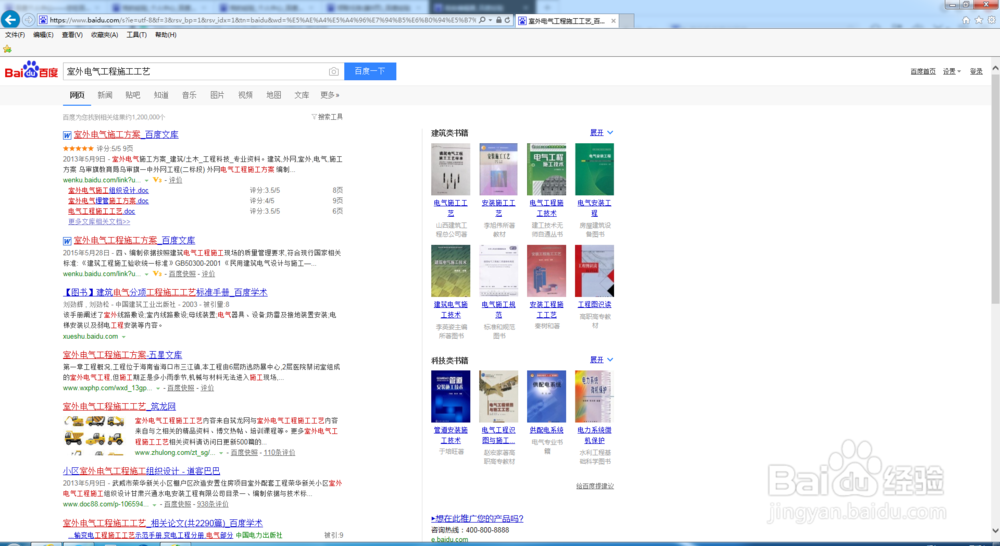Open 建筑电气施工技术 book cover thumbnail
Screen dimensions: 1000x546
451,270
